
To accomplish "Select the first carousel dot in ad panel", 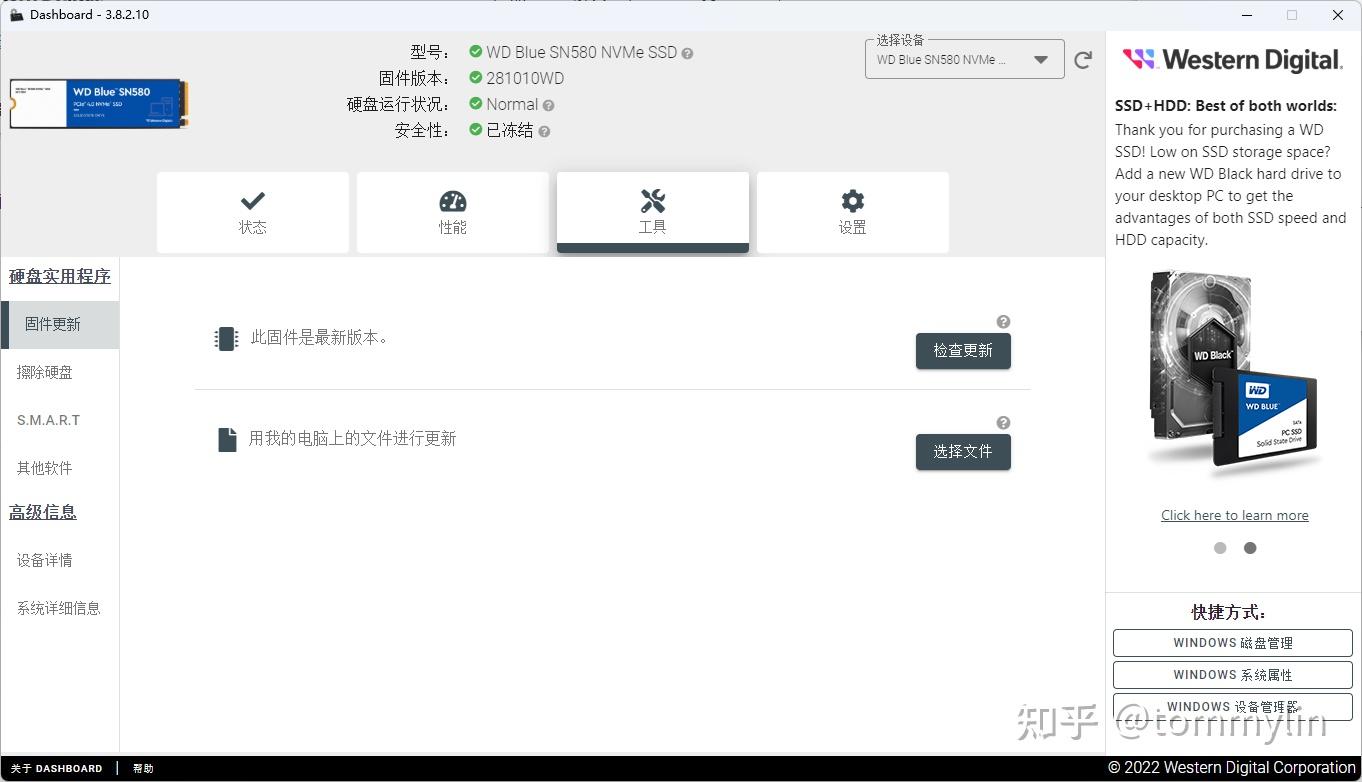I will pyautogui.click(x=1220, y=548).
